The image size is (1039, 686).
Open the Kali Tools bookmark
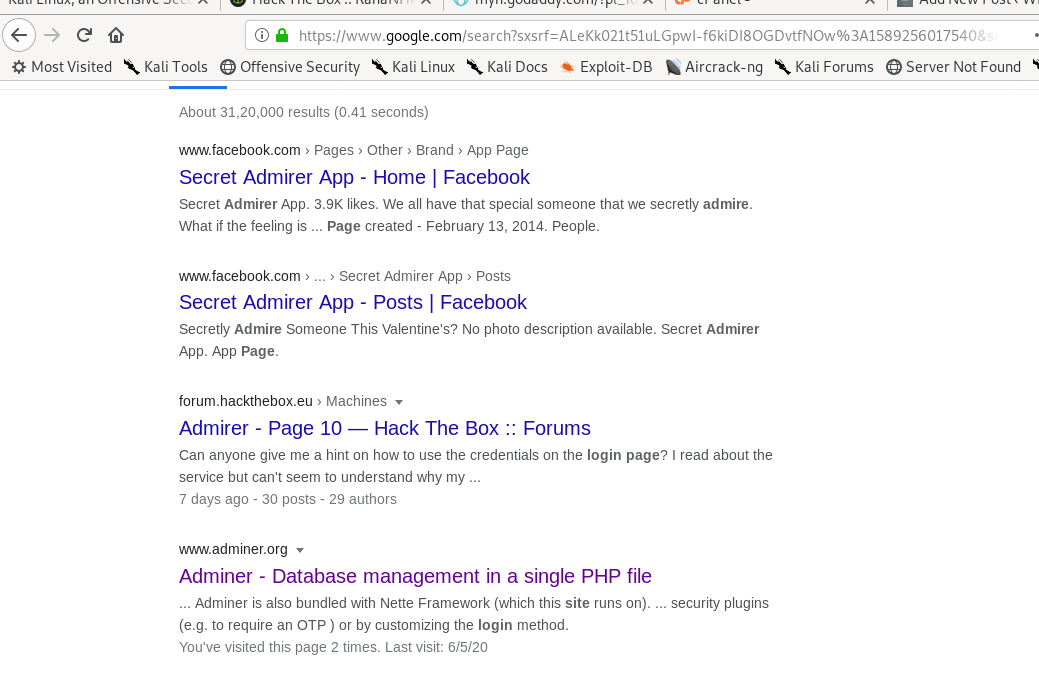point(166,67)
